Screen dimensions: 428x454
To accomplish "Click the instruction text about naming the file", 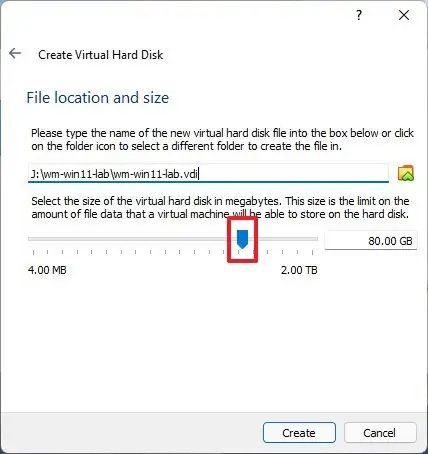I will point(222,139).
